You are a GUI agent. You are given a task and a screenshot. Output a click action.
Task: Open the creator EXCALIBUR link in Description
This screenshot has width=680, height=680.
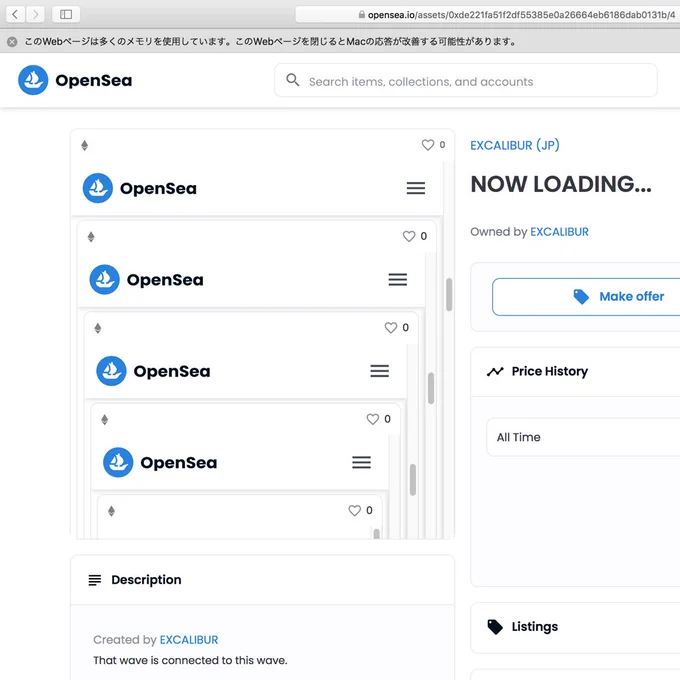(189, 640)
